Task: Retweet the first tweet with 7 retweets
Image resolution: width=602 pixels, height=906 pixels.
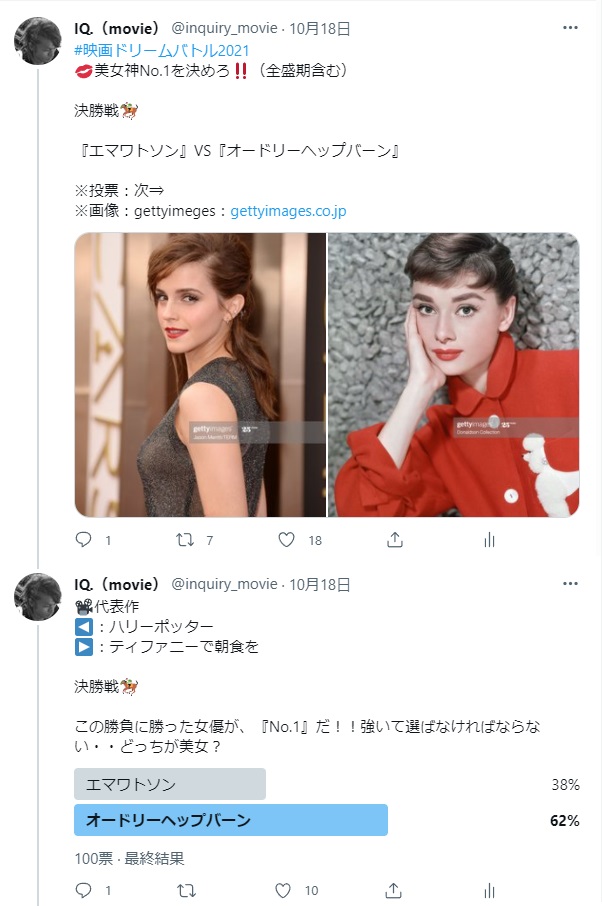Action: tap(185, 540)
